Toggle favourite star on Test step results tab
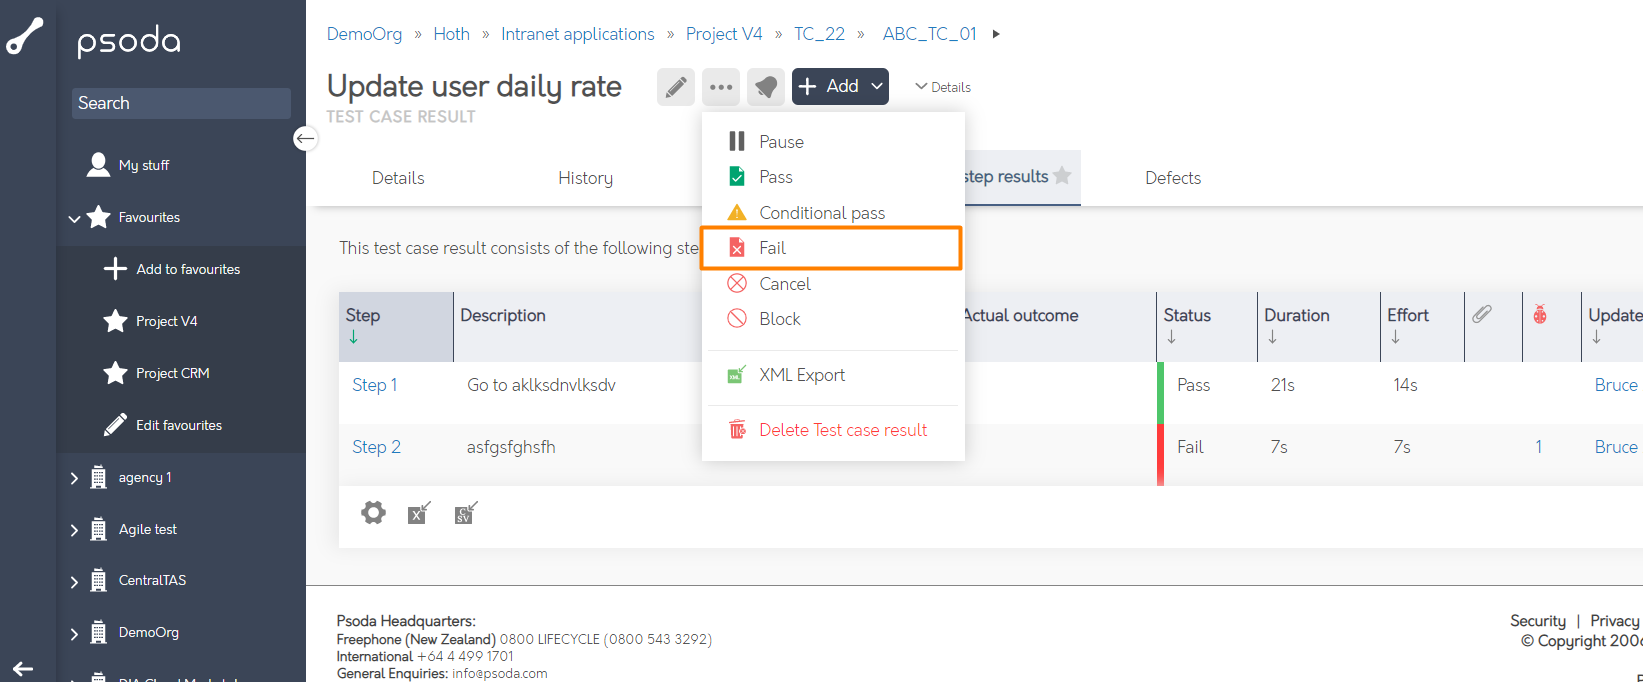The height and width of the screenshot is (682, 1643). [x=1062, y=176]
